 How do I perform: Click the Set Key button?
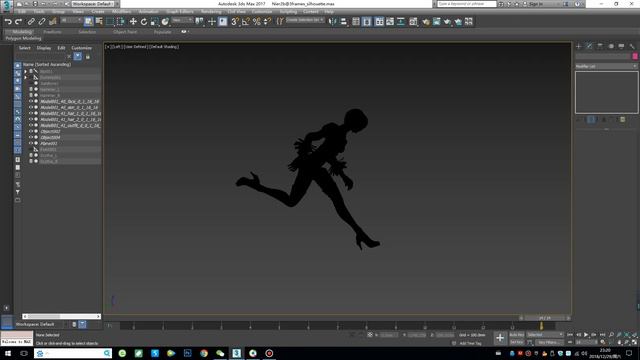pos(516,342)
